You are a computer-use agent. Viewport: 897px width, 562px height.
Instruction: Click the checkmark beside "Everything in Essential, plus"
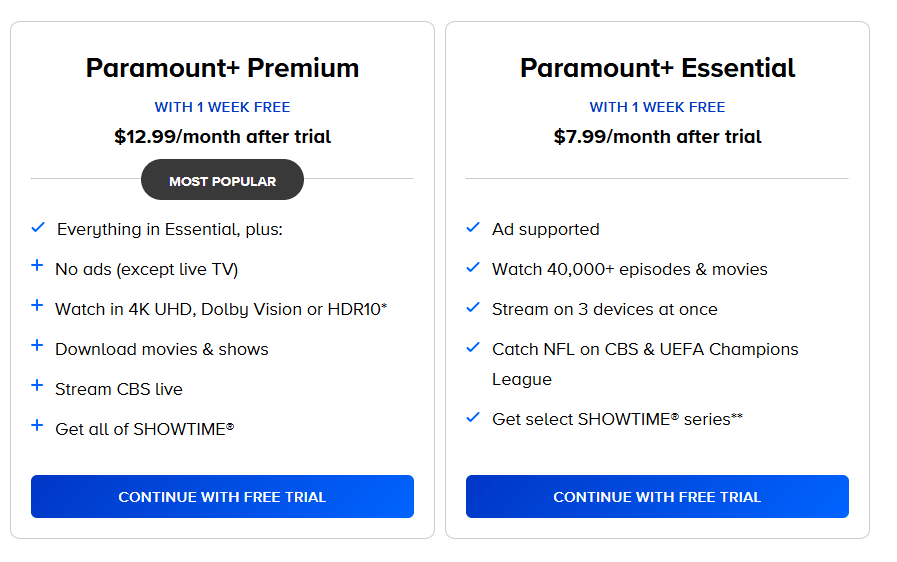point(38,228)
